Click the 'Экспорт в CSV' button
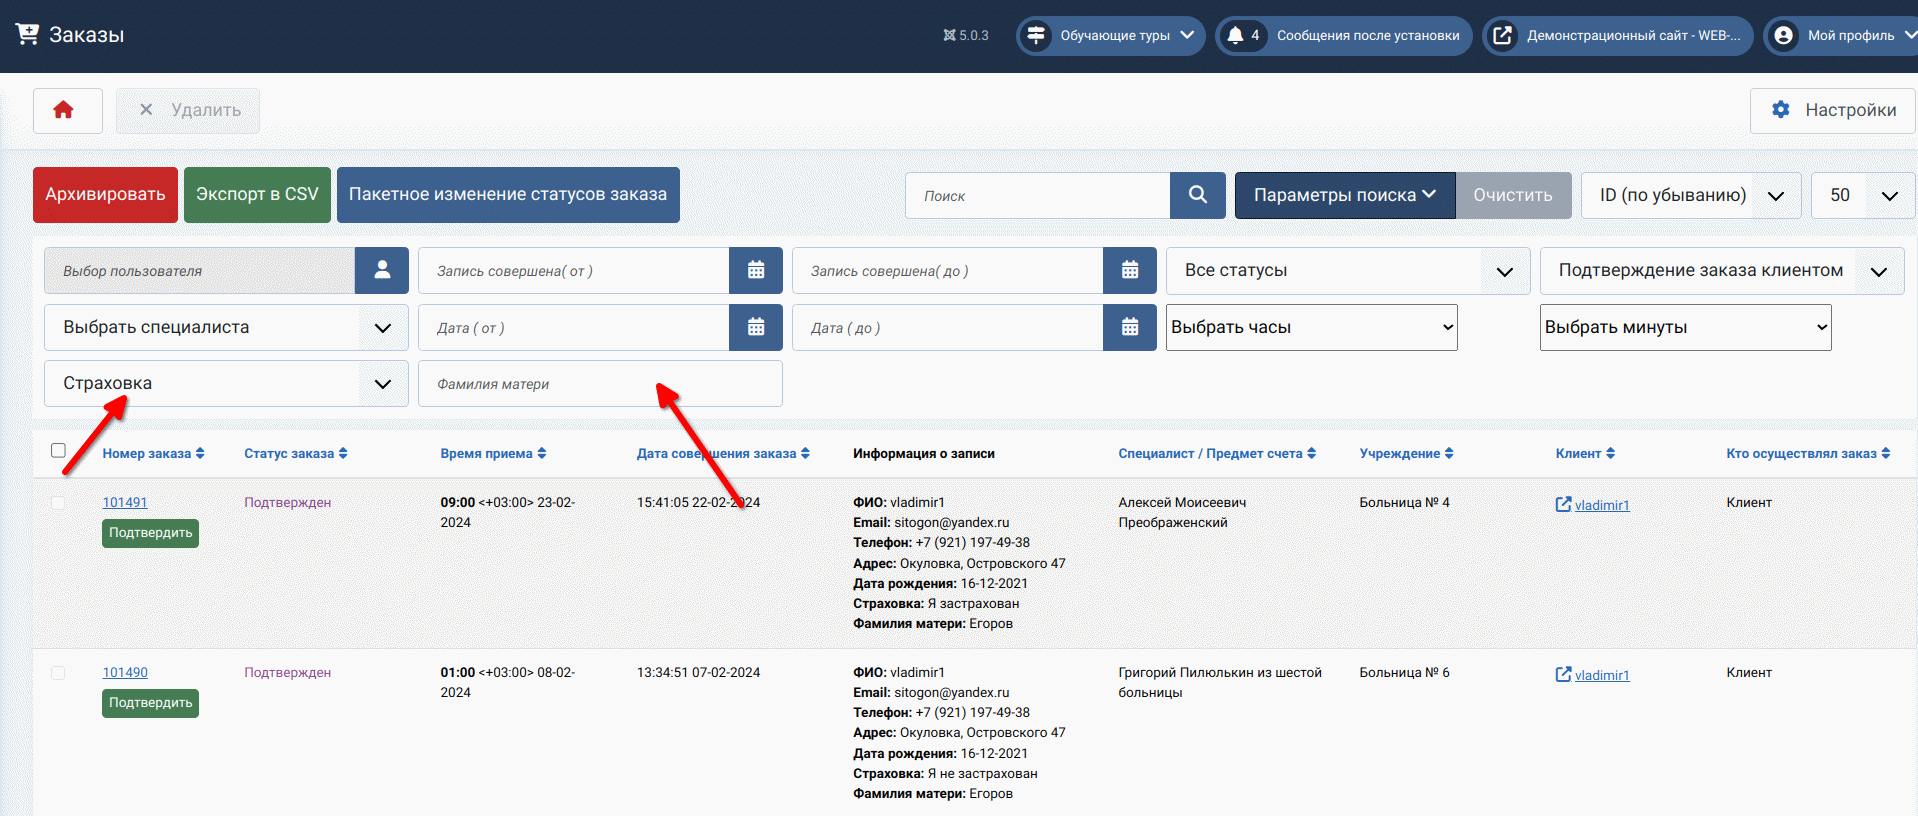 pos(257,194)
